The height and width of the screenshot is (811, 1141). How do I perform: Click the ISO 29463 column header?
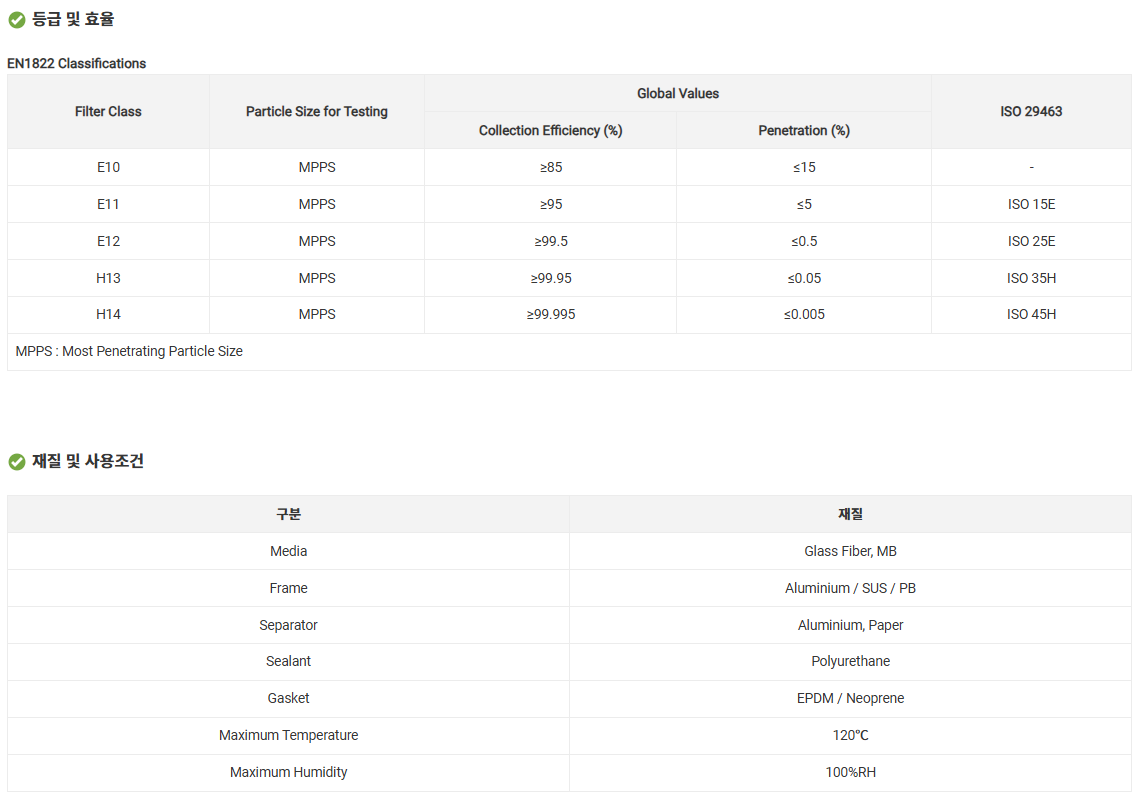pyautogui.click(x=1031, y=112)
